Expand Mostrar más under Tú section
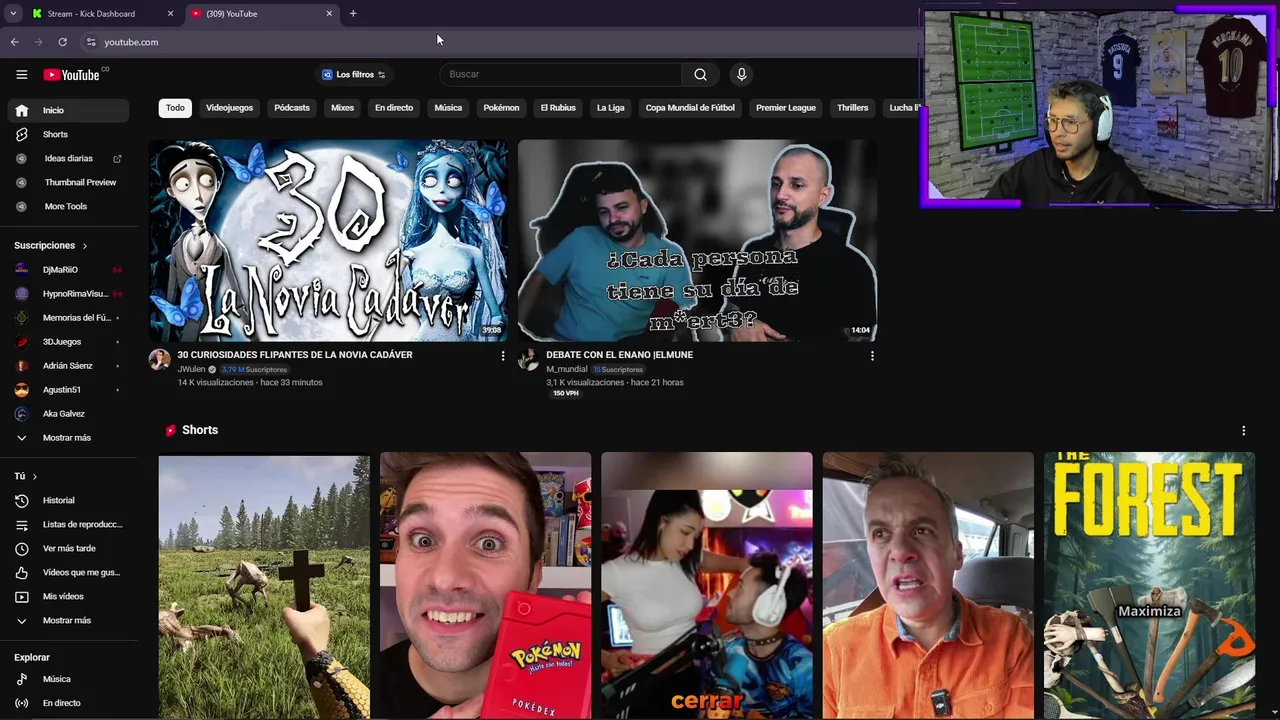The height and width of the screenshot is (720, 1280). 68,620
